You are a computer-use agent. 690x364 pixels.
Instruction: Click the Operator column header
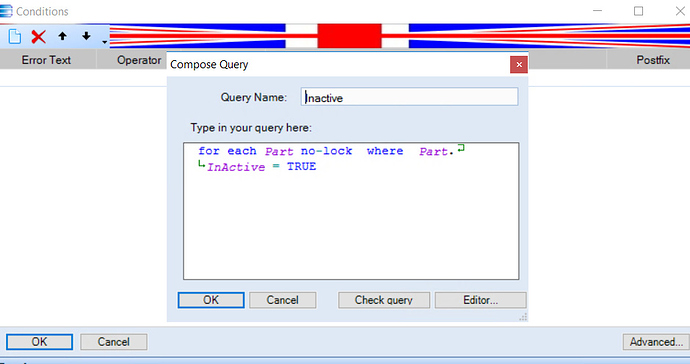click(139, 60)
